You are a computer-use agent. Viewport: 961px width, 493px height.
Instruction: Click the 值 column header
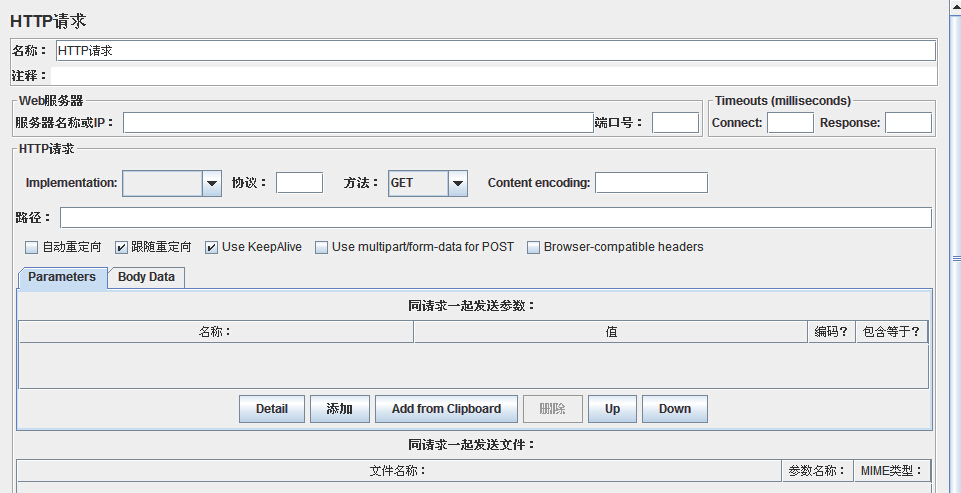tap(611, 332)
